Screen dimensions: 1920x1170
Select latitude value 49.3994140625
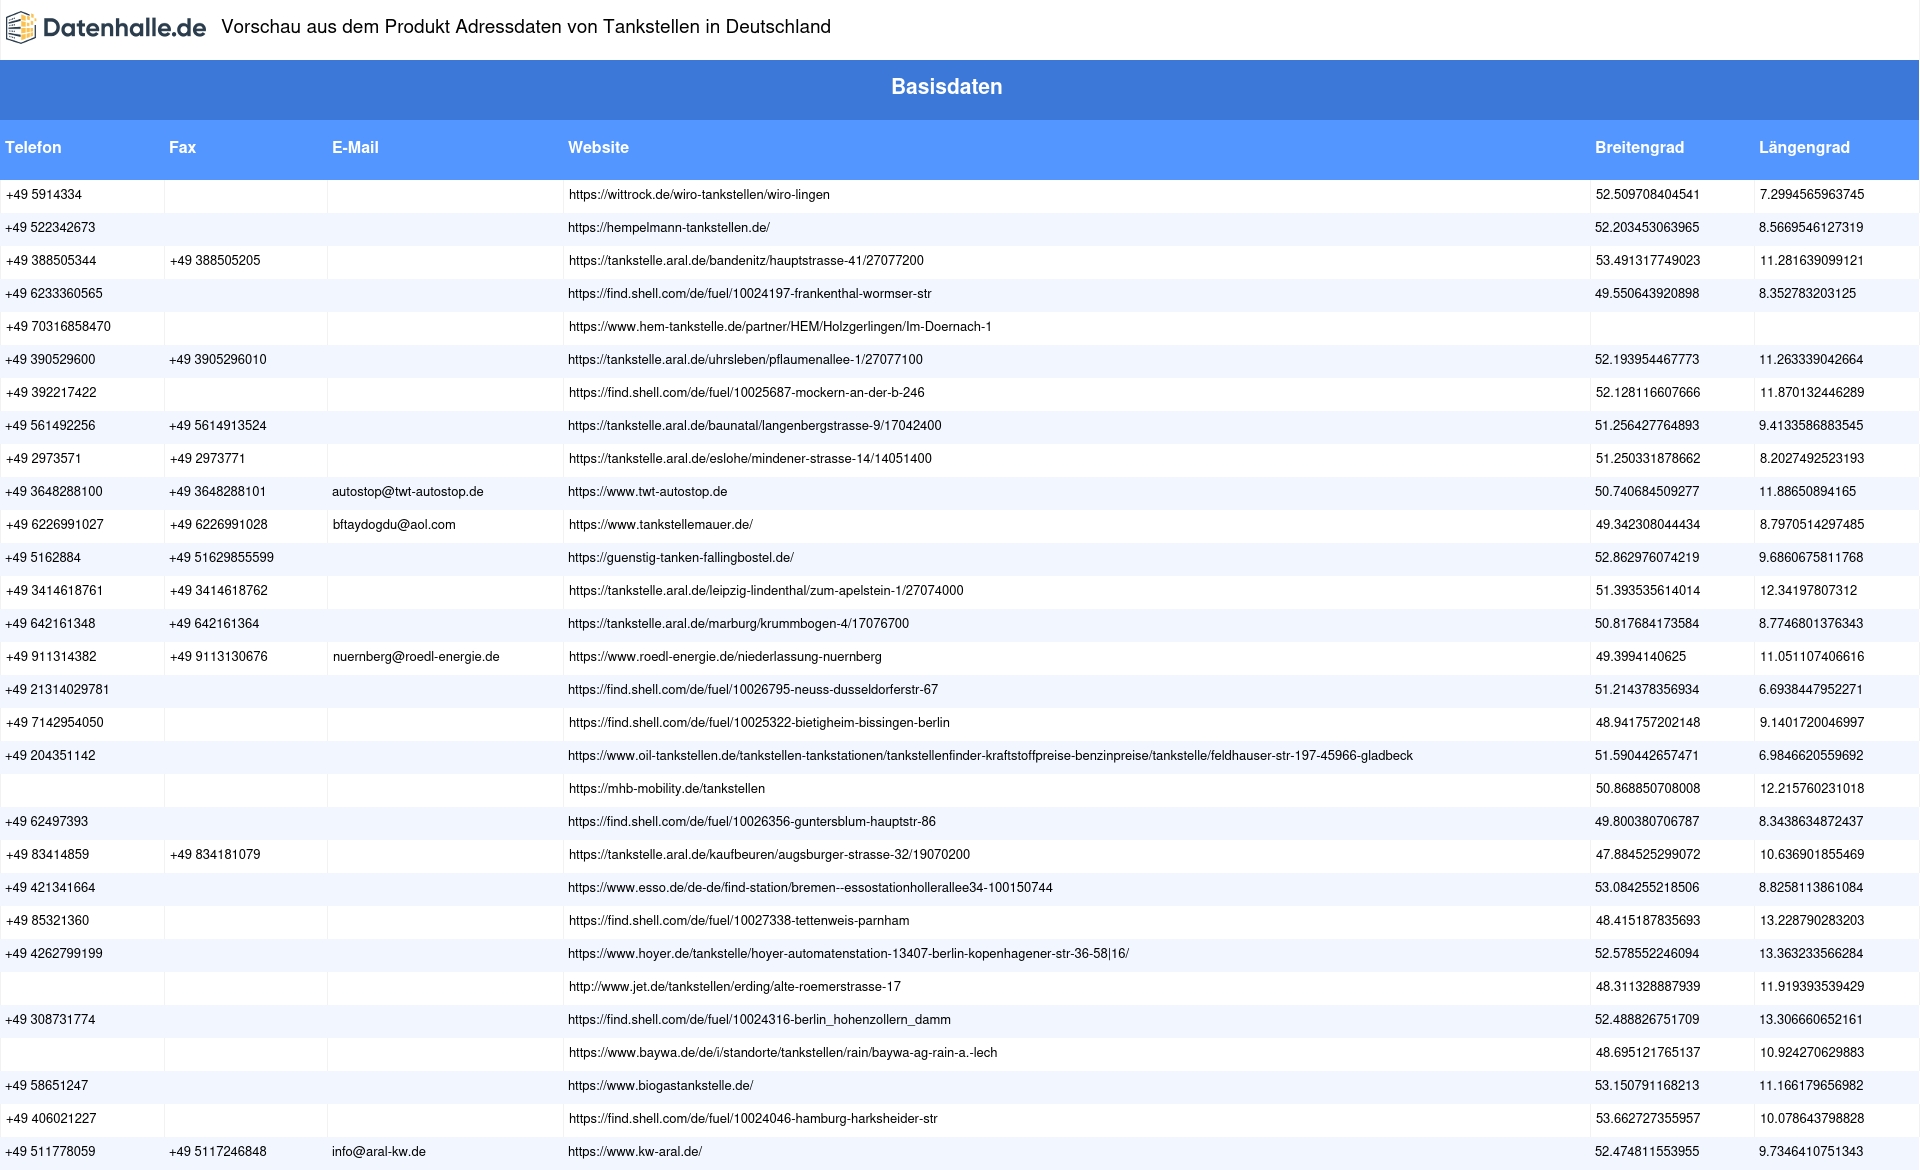pyautogui.click(x=1641, y=657)
